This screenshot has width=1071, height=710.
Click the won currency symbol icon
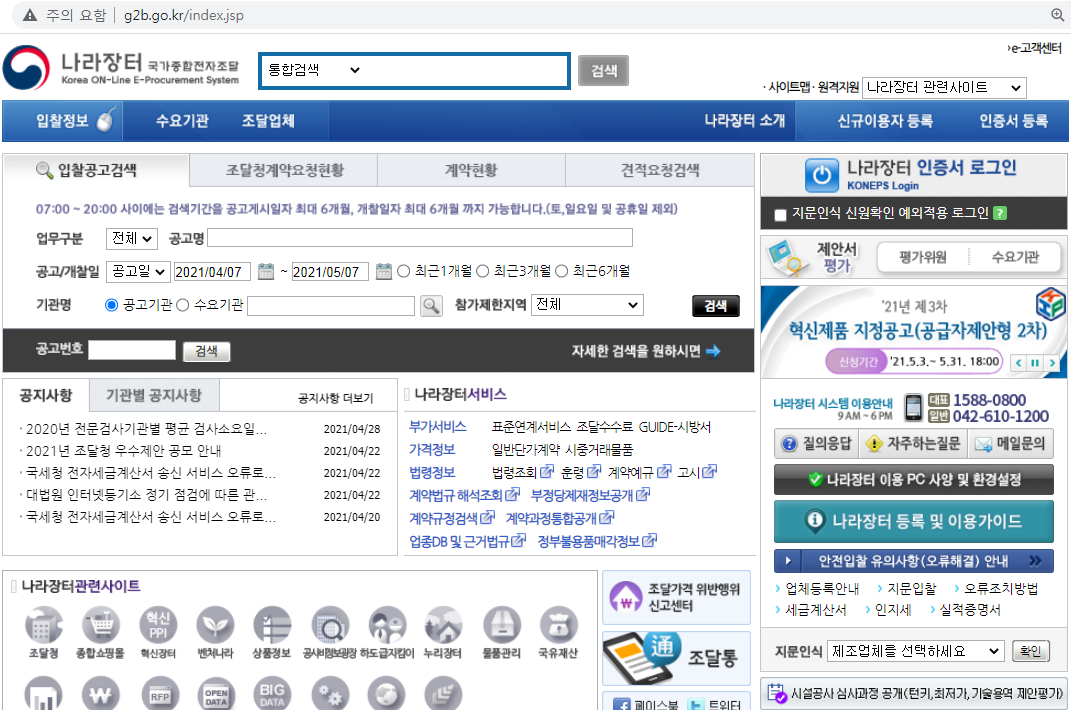point(100,694)
